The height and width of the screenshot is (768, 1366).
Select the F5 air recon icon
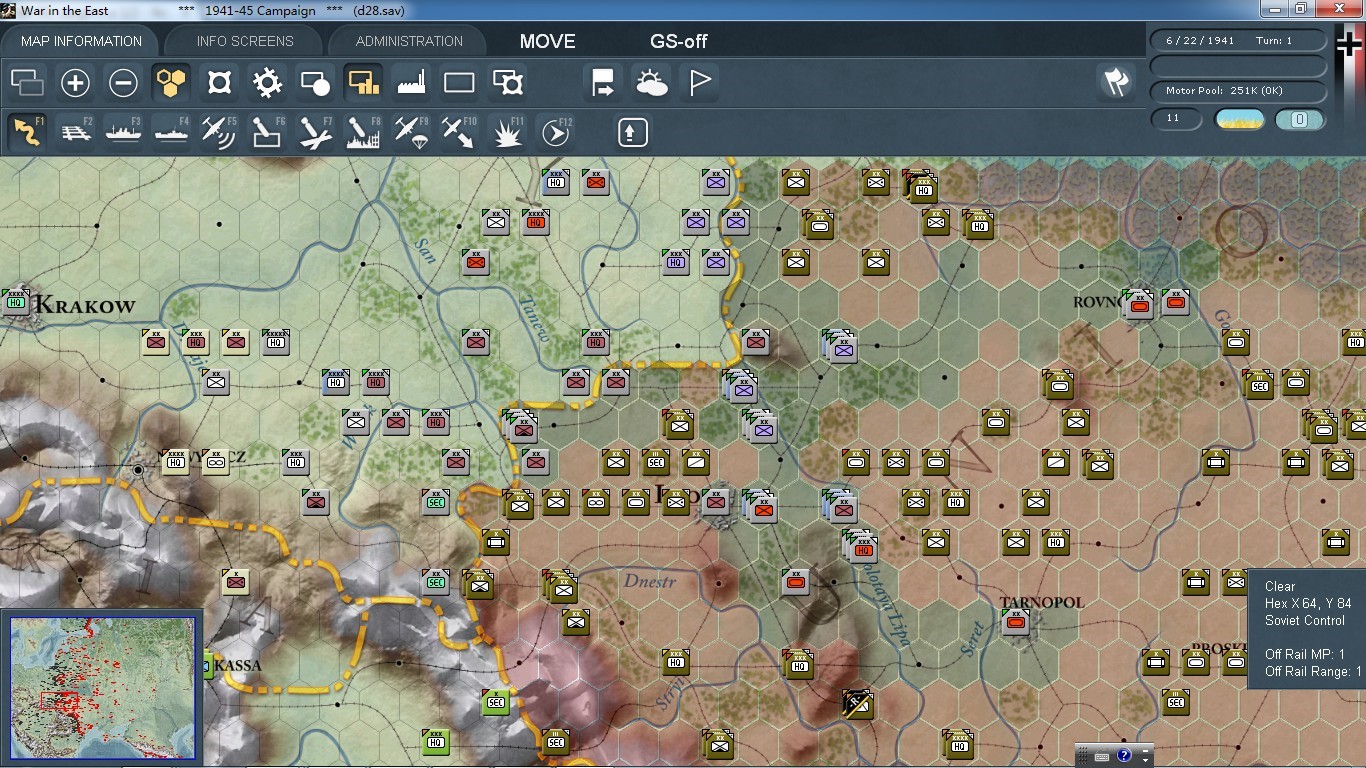(x=219, y=132)
